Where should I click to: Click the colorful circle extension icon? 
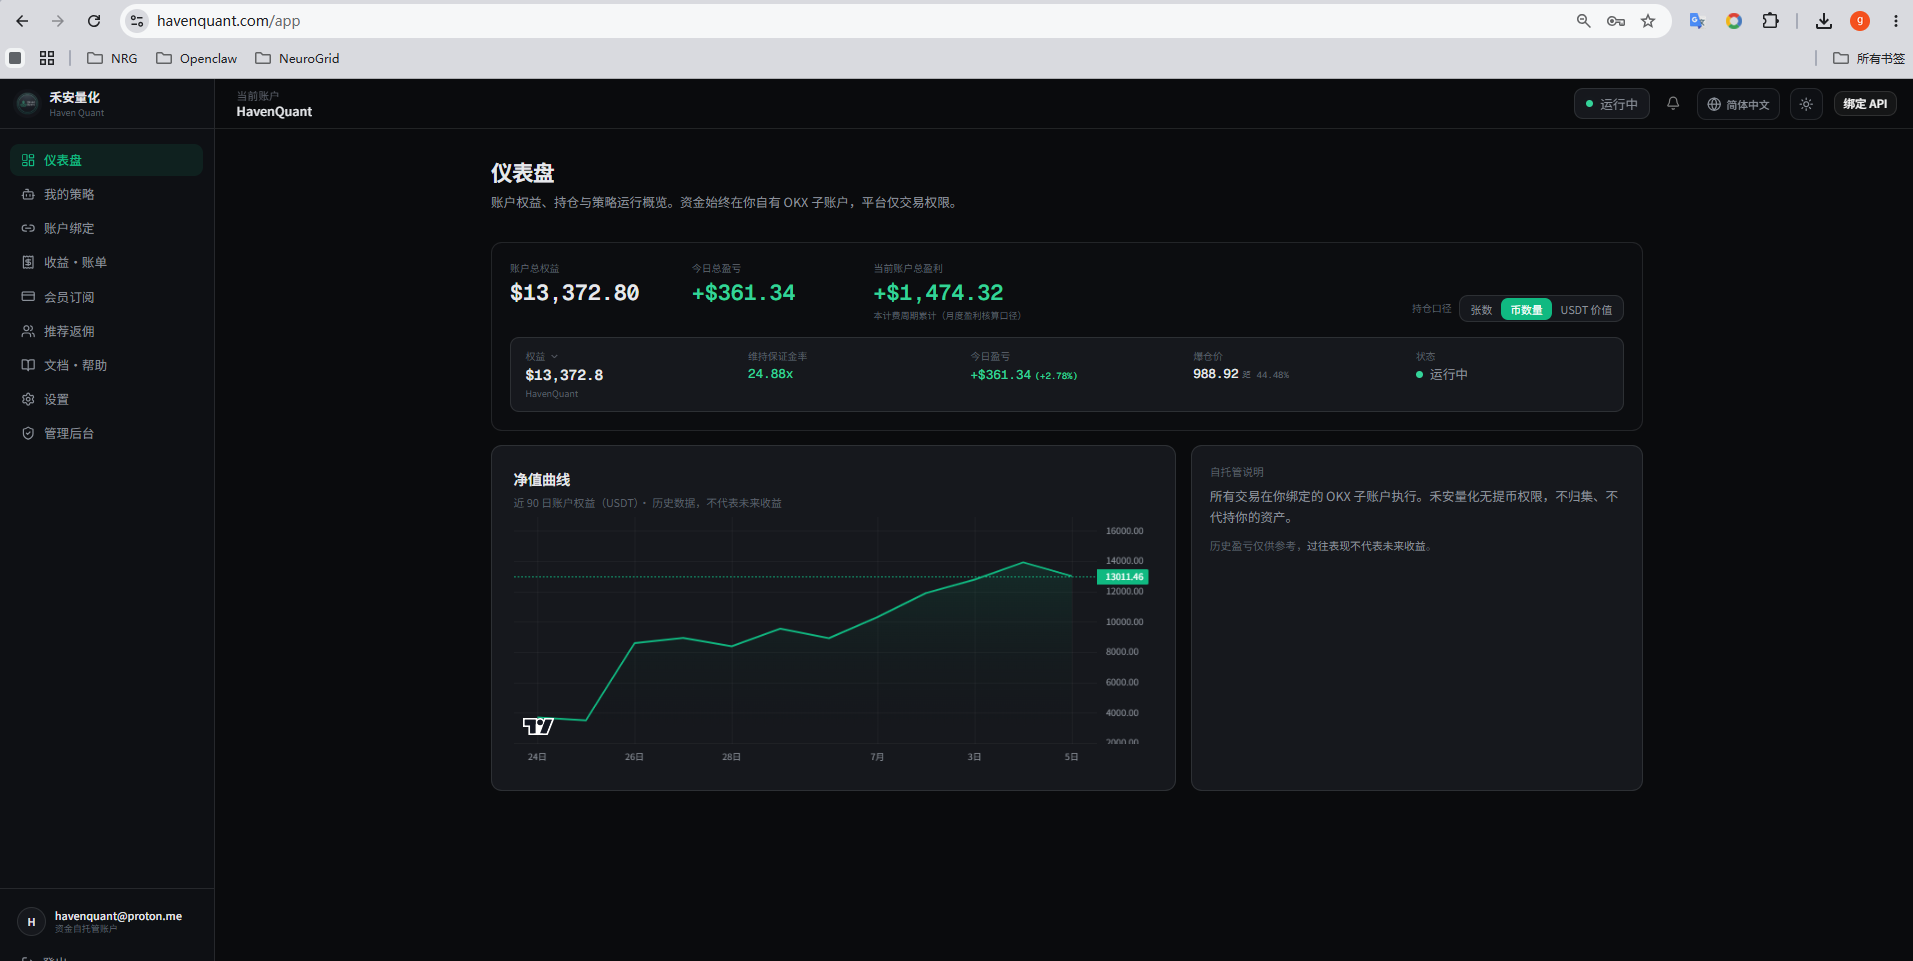[x=1734, y=21]
